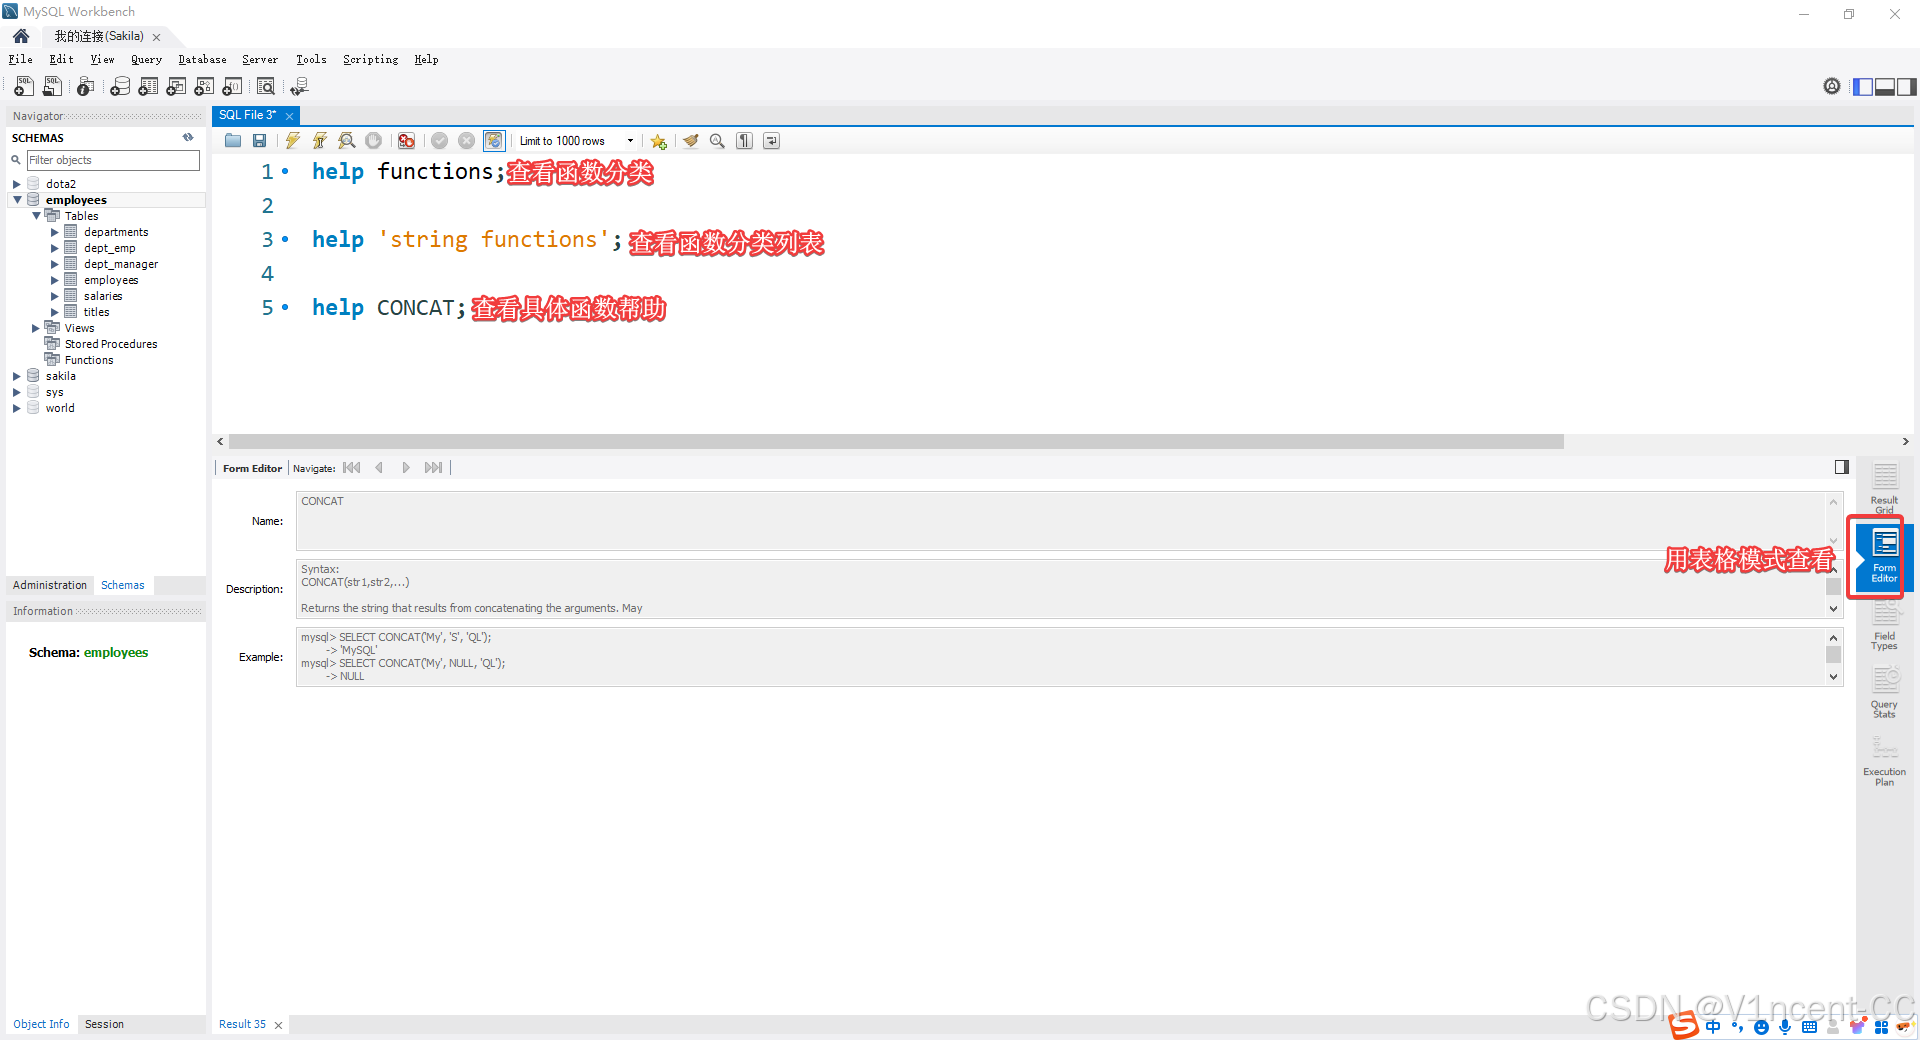Screen dimensions: 1920x1040
Task: Stop the running query hand icon
Action: click(373, 141)
